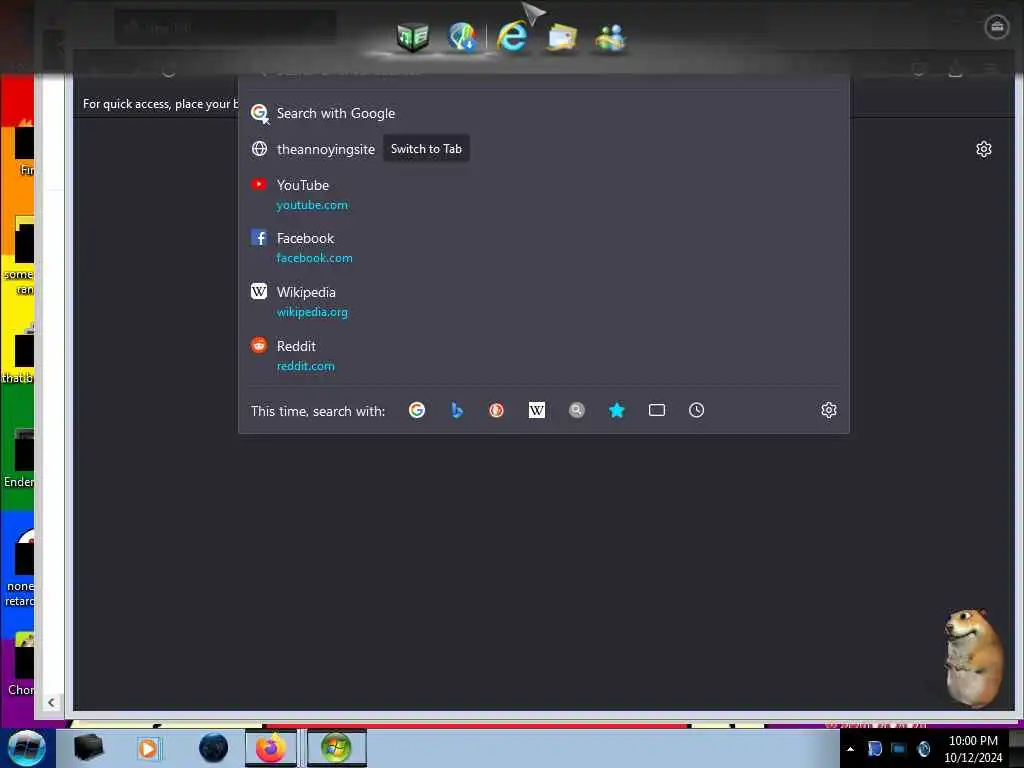Open the Reddit suggestion
This screenshot has height=768, width=1024.
tap(543, 355)
